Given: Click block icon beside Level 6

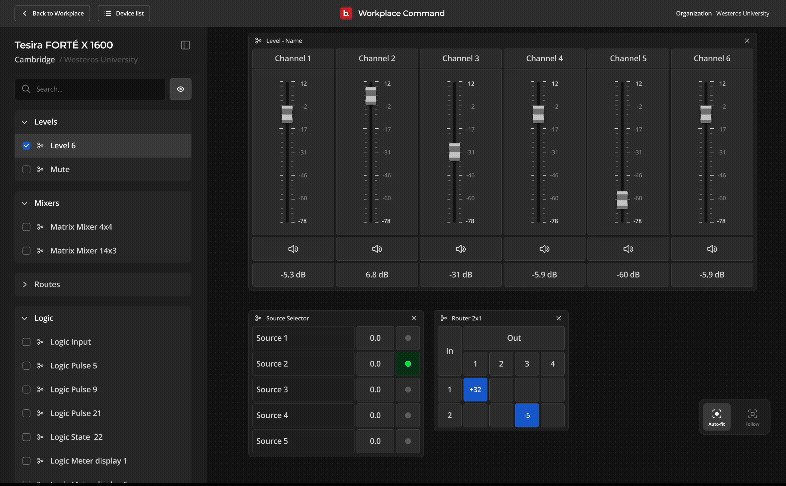Looking at the screenshot, I should 40,146.
